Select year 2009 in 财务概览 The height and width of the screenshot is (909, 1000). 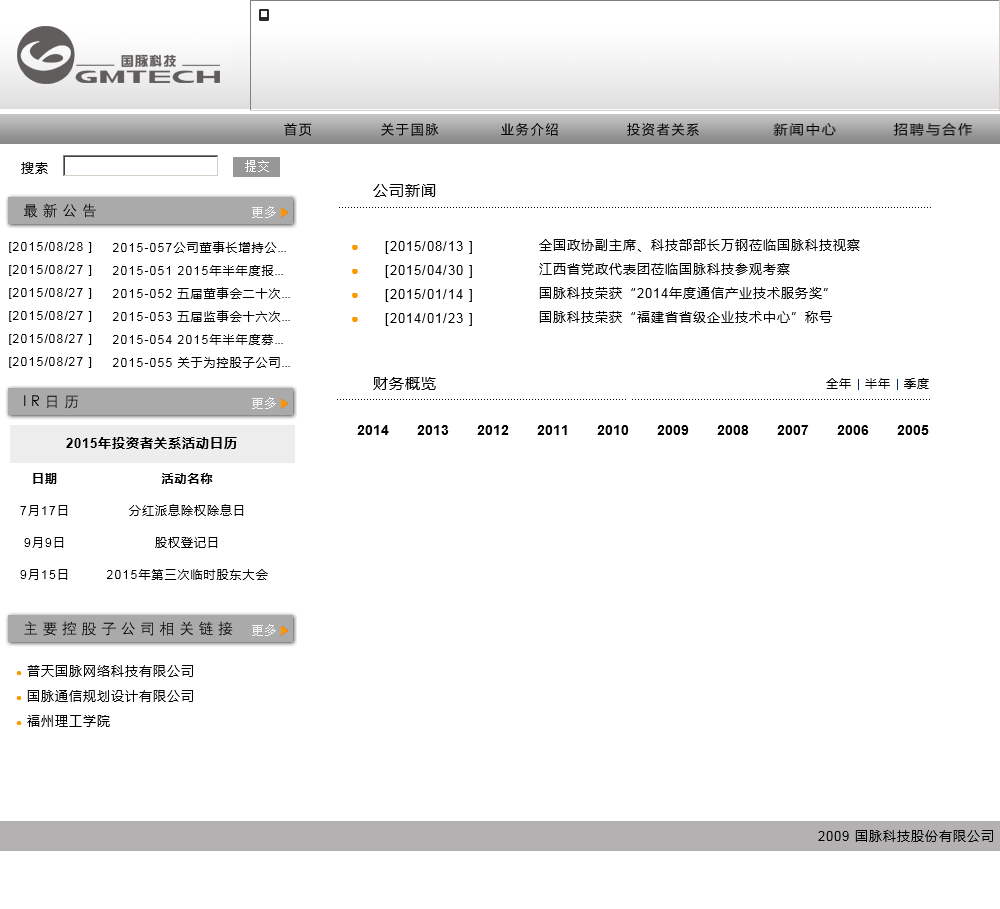(672, 431)
